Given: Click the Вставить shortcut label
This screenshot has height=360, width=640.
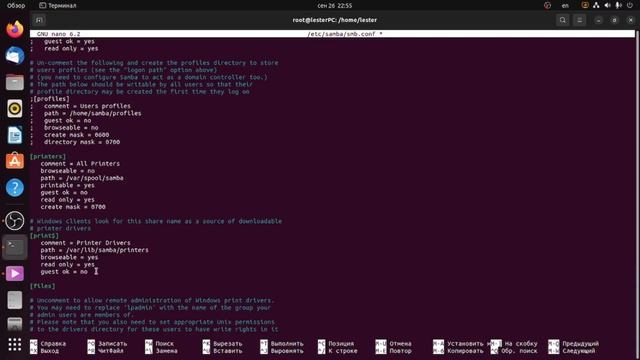Looking at the screenshot, I should coord(228,351).
